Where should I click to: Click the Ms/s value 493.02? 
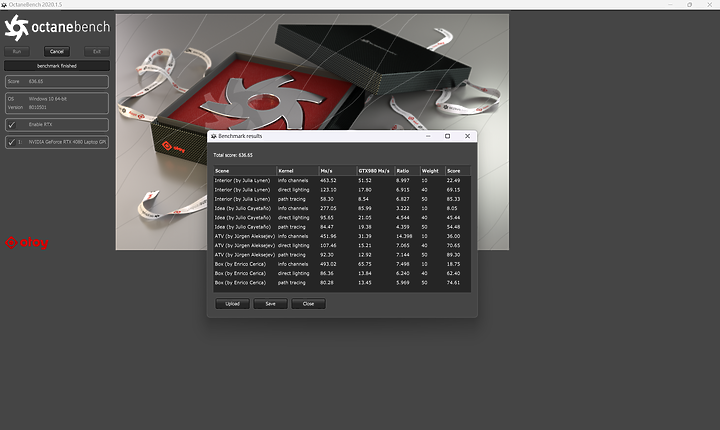[x=328, y=264]
